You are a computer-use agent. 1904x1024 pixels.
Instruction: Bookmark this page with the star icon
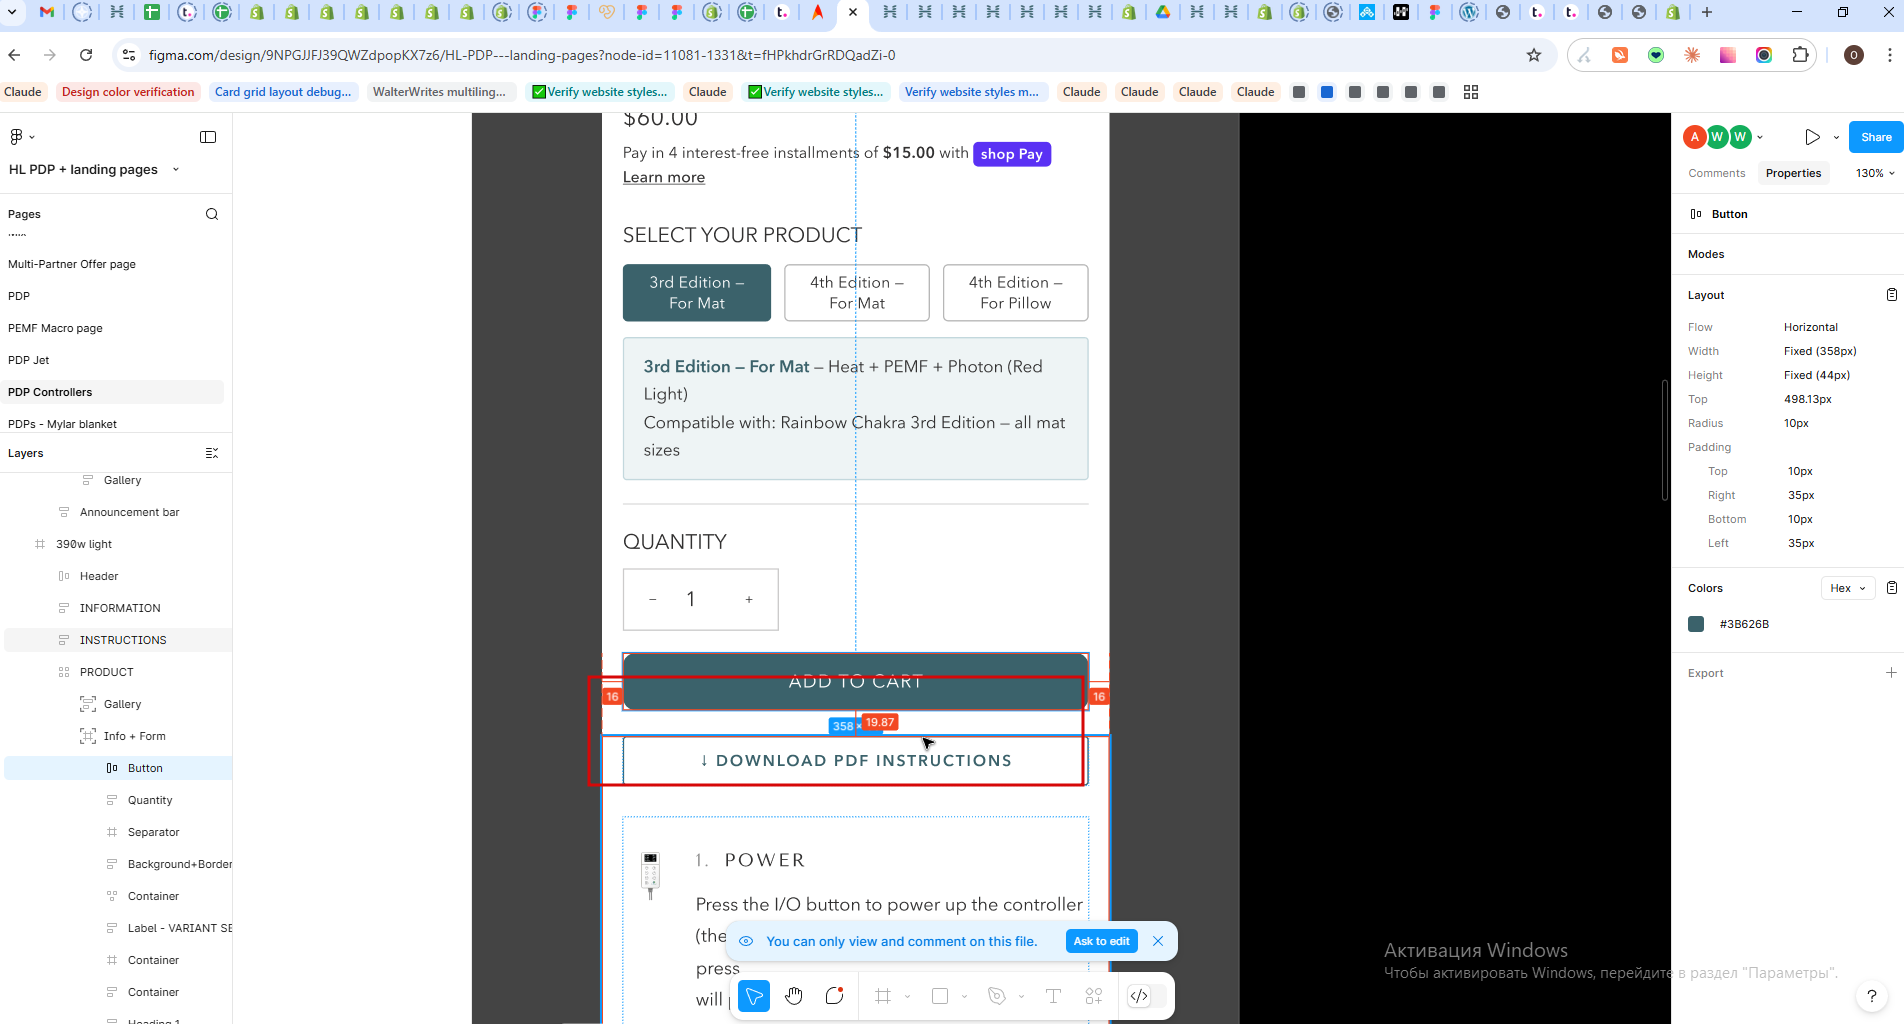pyautogui.click(x=1534, y=55)
